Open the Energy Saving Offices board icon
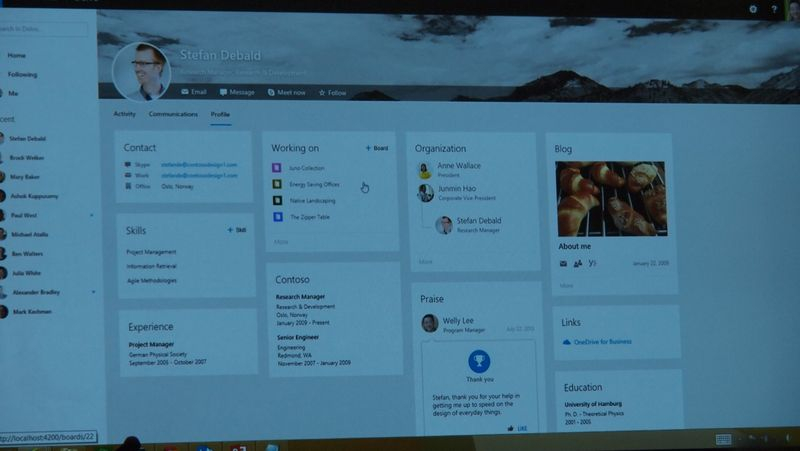This screenshot has height=451, width=800. pos(277,184)
